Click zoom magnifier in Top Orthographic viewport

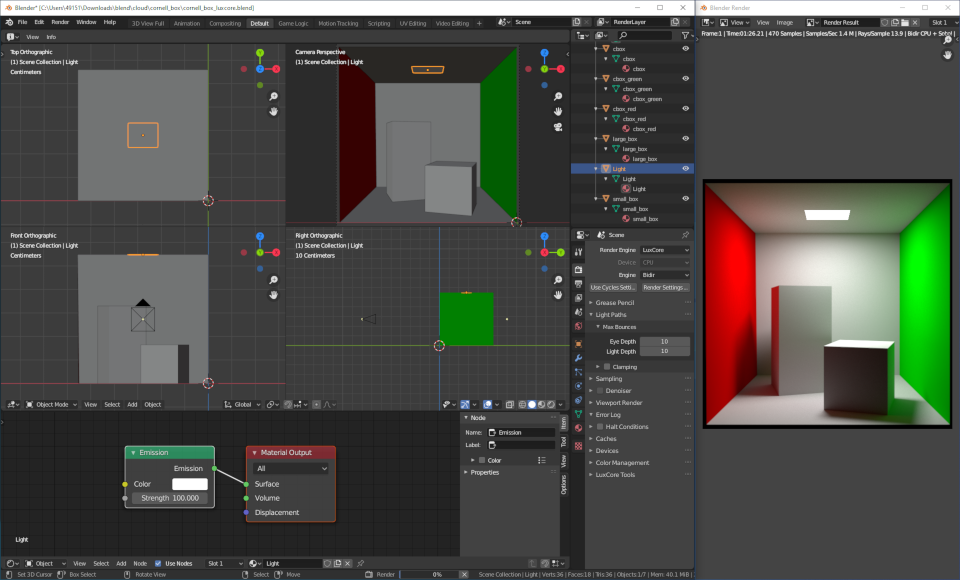(274, 97)
